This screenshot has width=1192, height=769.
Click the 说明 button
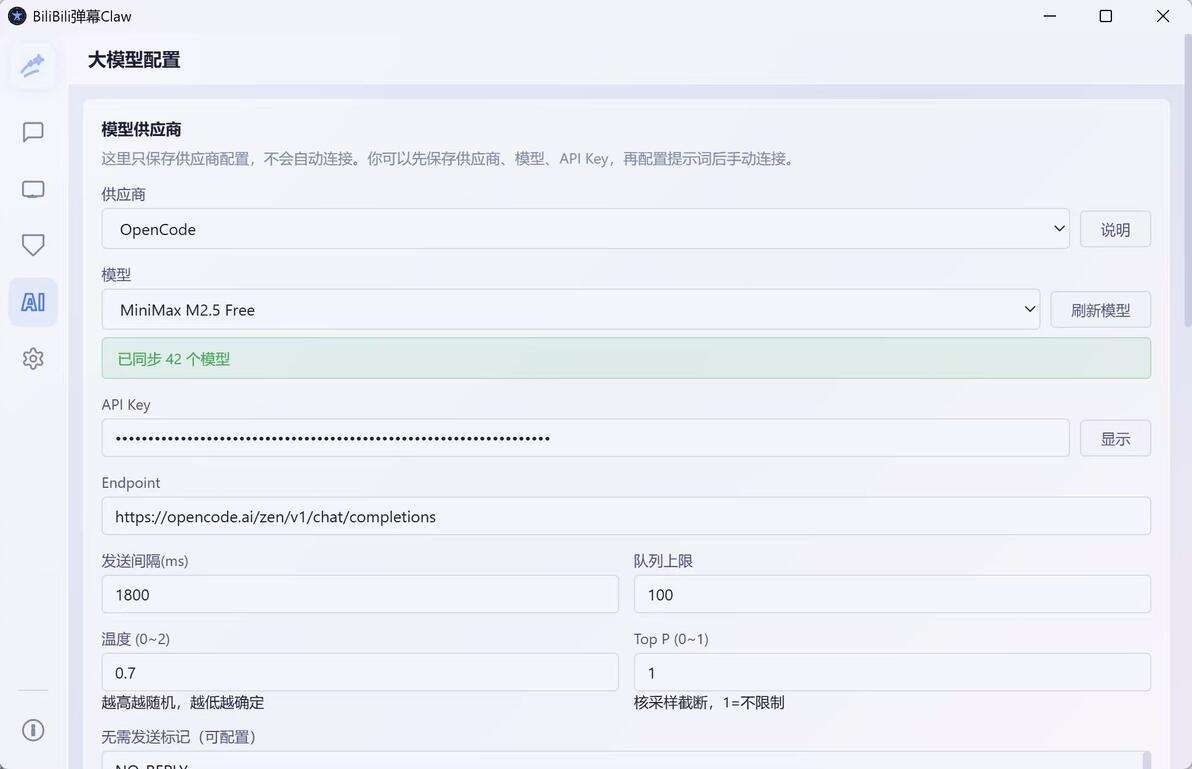point(1115,229)
